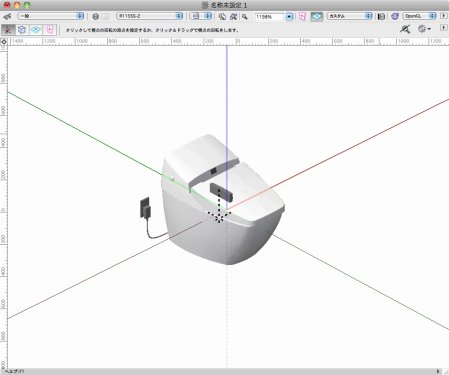This screenshot has height=375, width=449.
Task: Toggle the first flyover rotation mode button
Action: (8, 30)
